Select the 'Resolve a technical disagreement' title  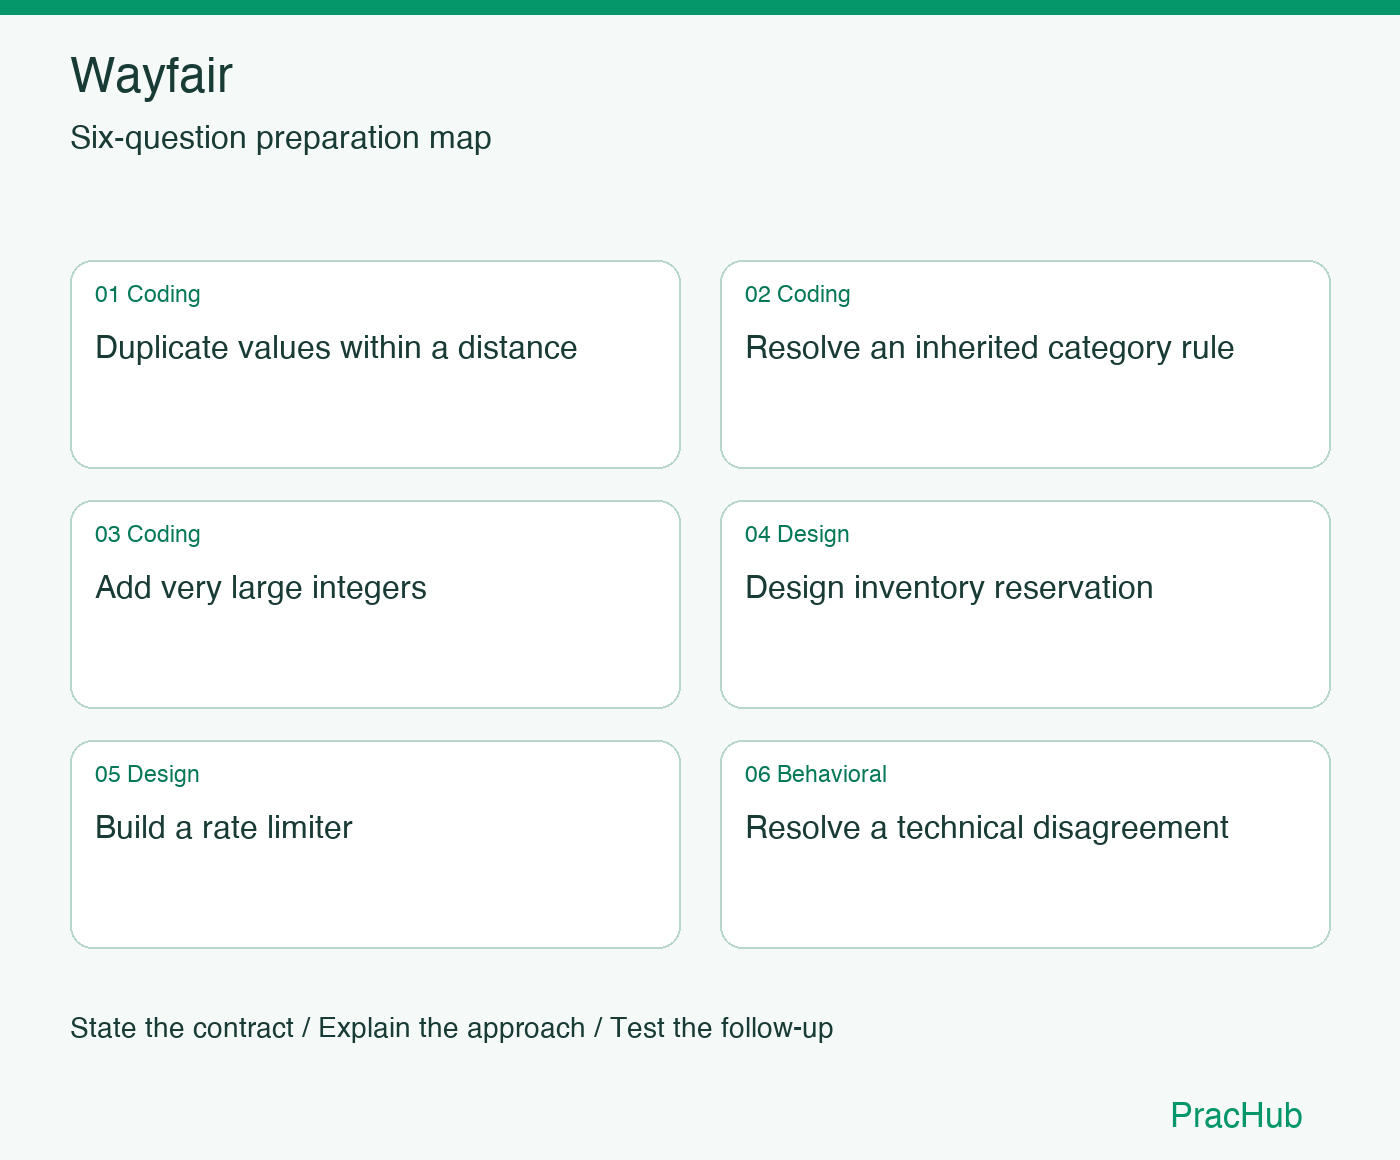point(987,828)
